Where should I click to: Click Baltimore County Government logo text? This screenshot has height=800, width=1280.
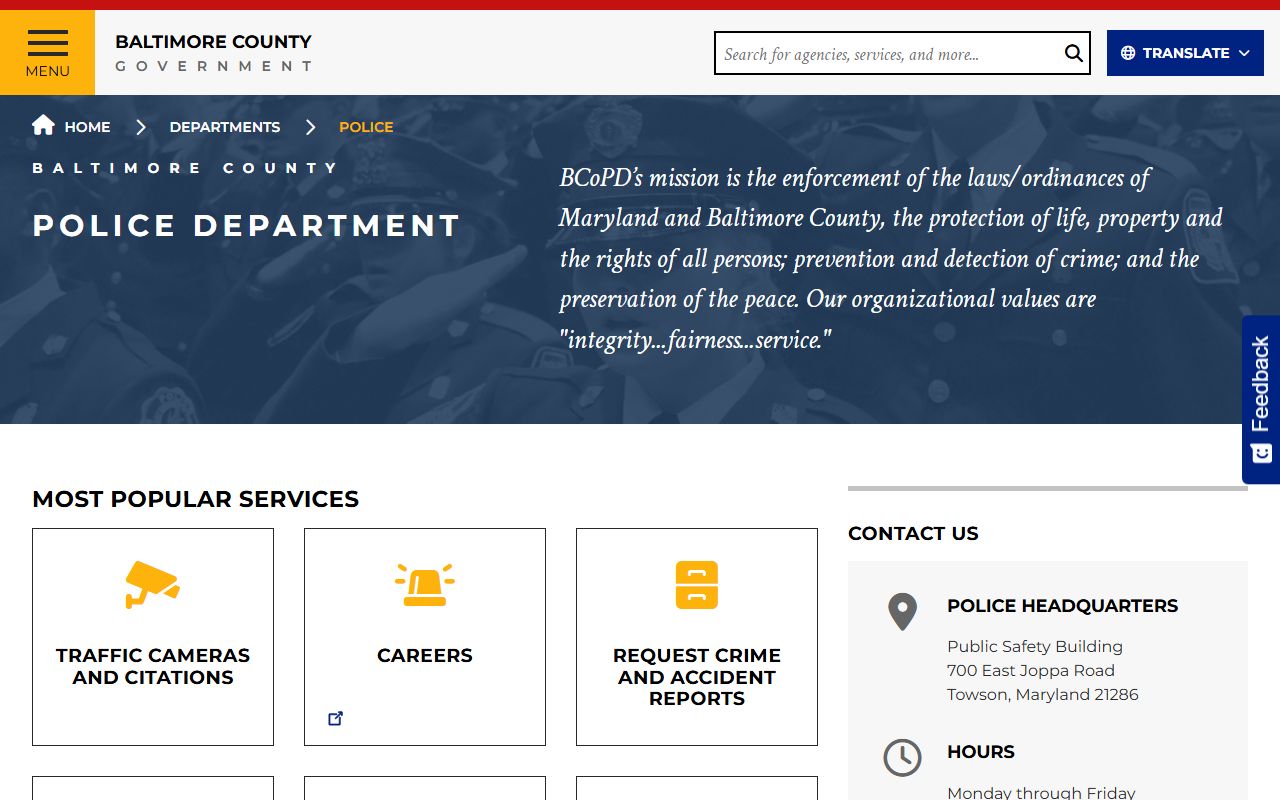tap(213, 53)
